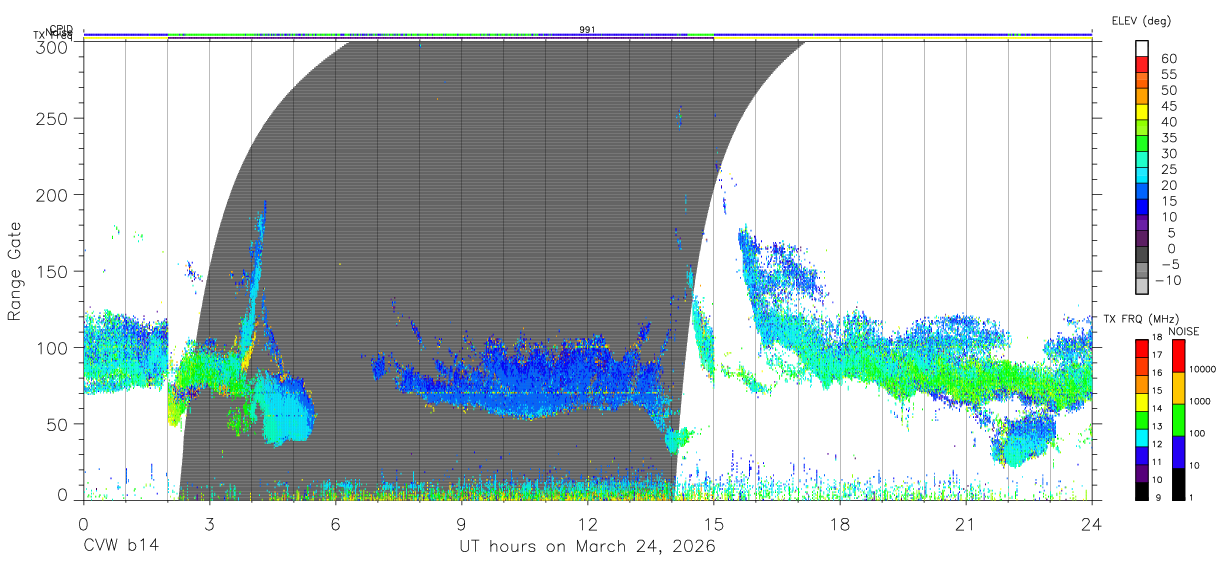
Task: Click the '9' tick on UT hours axis
Action: click(461, 523)
